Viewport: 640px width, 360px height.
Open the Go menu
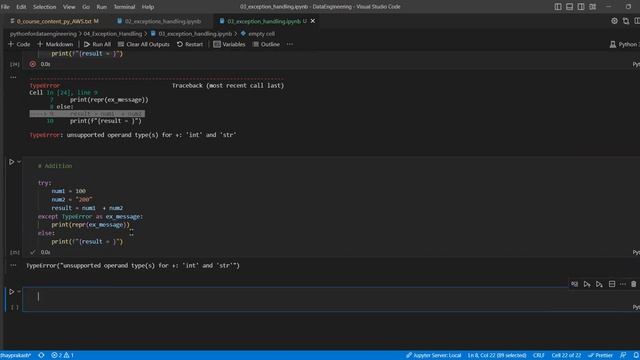tap(86, 7)
